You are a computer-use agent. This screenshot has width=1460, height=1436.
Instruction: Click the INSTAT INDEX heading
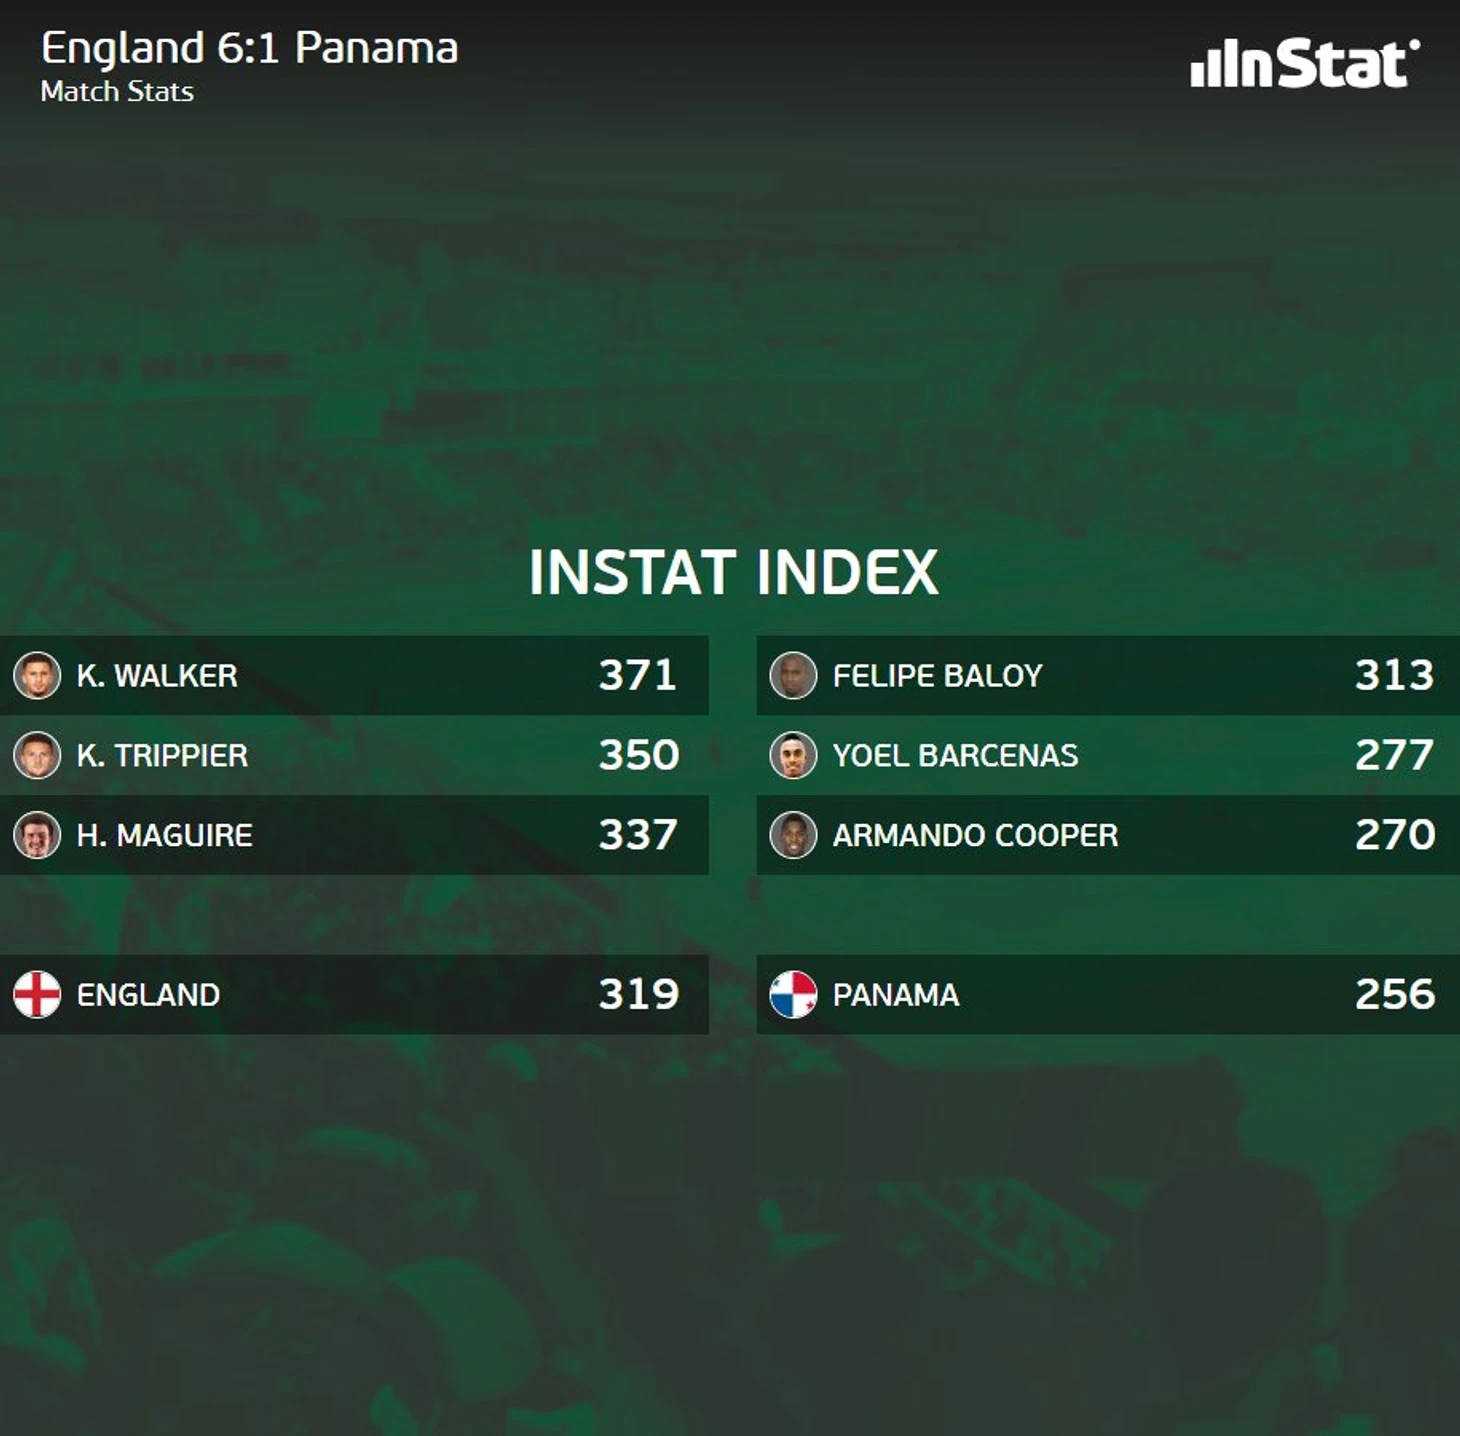(733, 572)
